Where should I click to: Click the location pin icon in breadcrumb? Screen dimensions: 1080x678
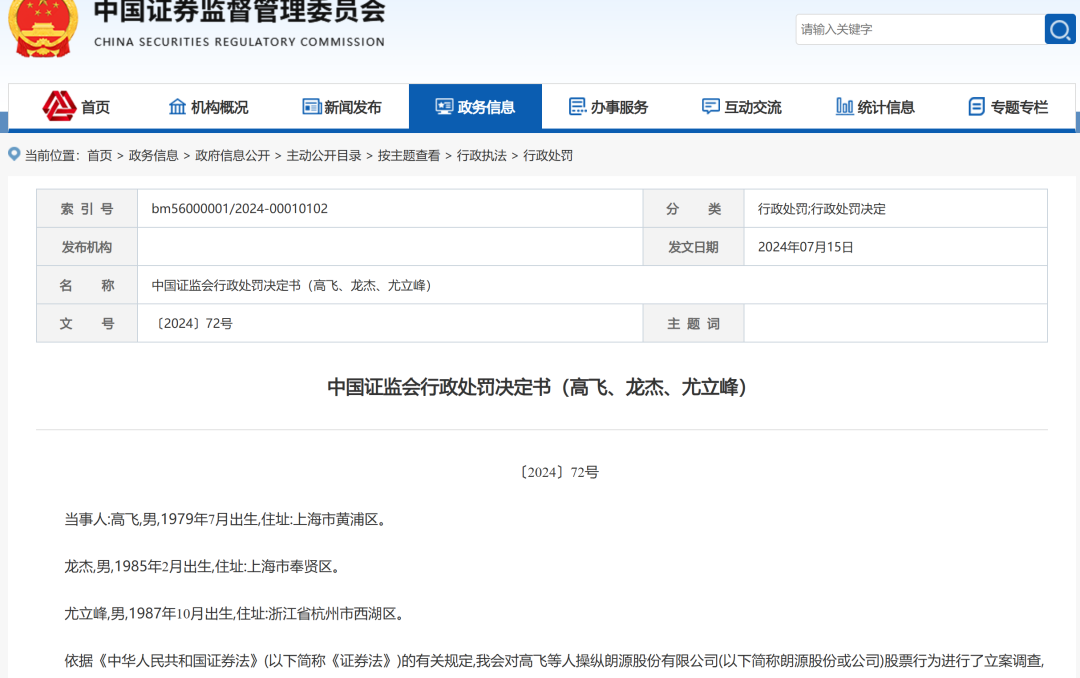(x=14, y=155)
